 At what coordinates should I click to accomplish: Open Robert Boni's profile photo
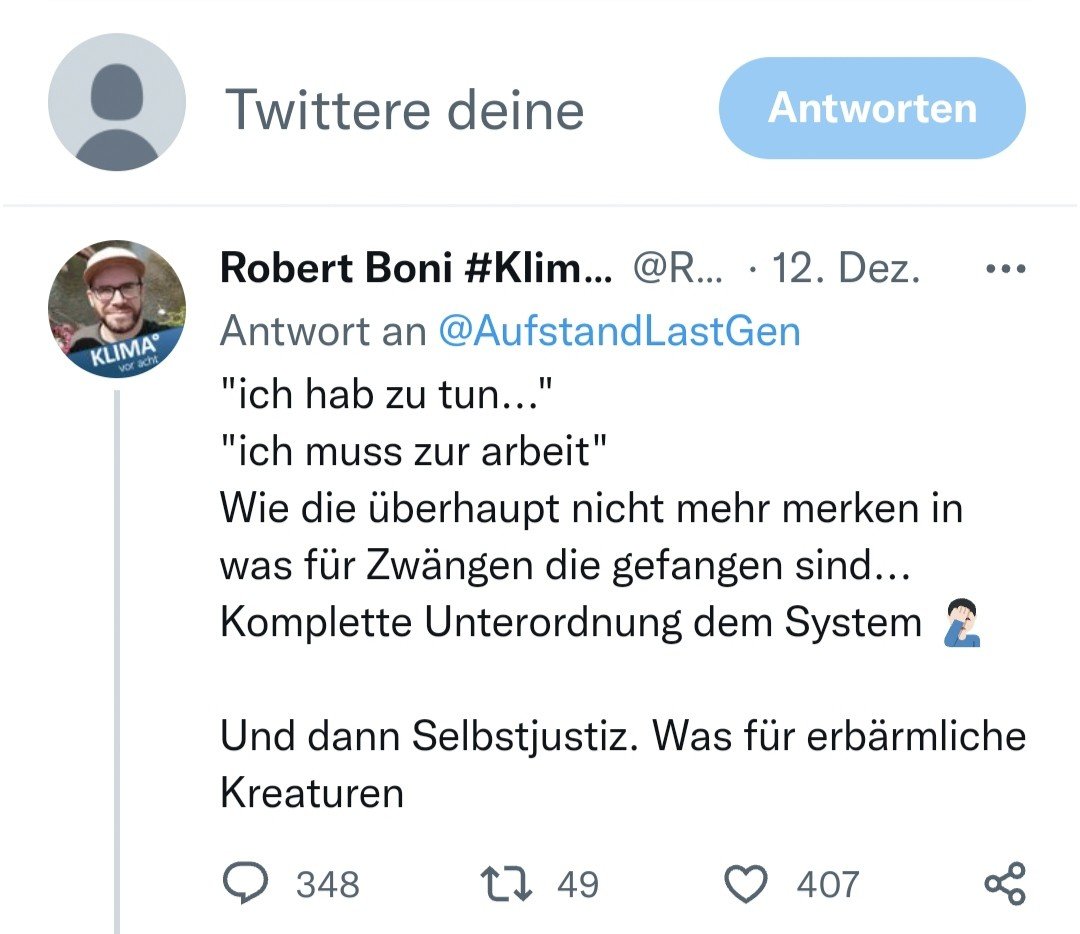point(117,308)
